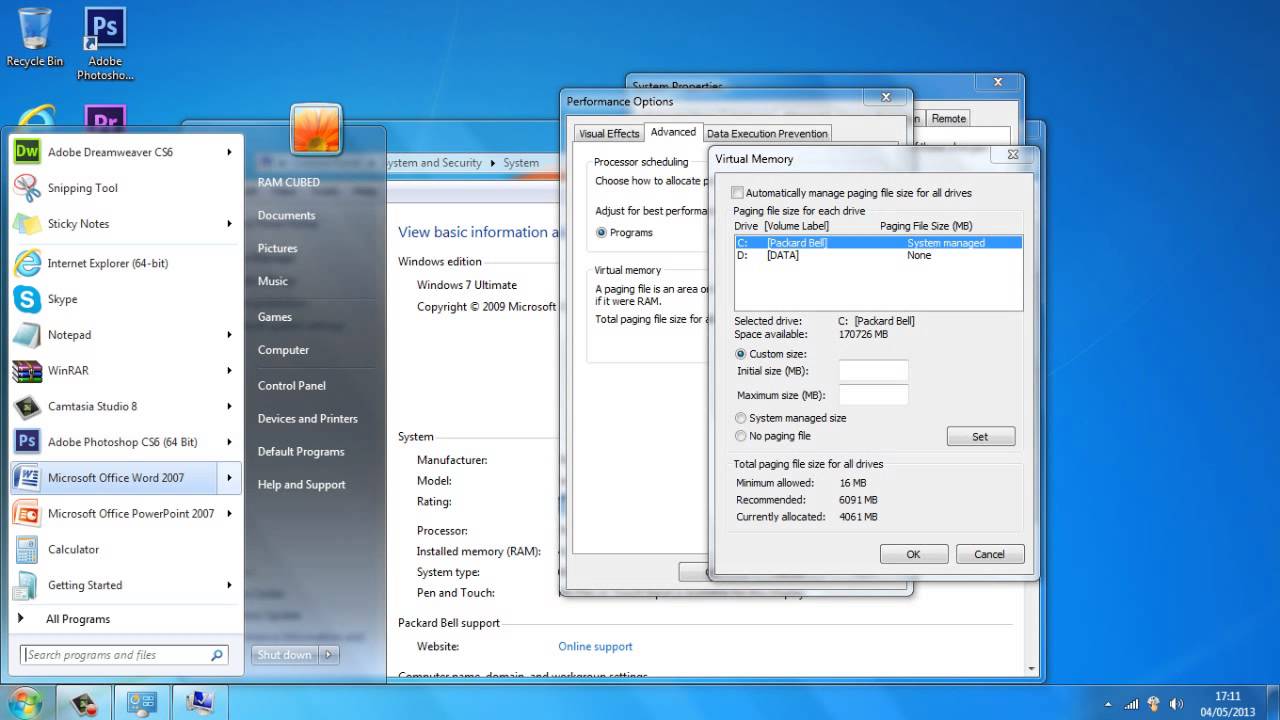Click the Windows Start orb

[24, 702]
